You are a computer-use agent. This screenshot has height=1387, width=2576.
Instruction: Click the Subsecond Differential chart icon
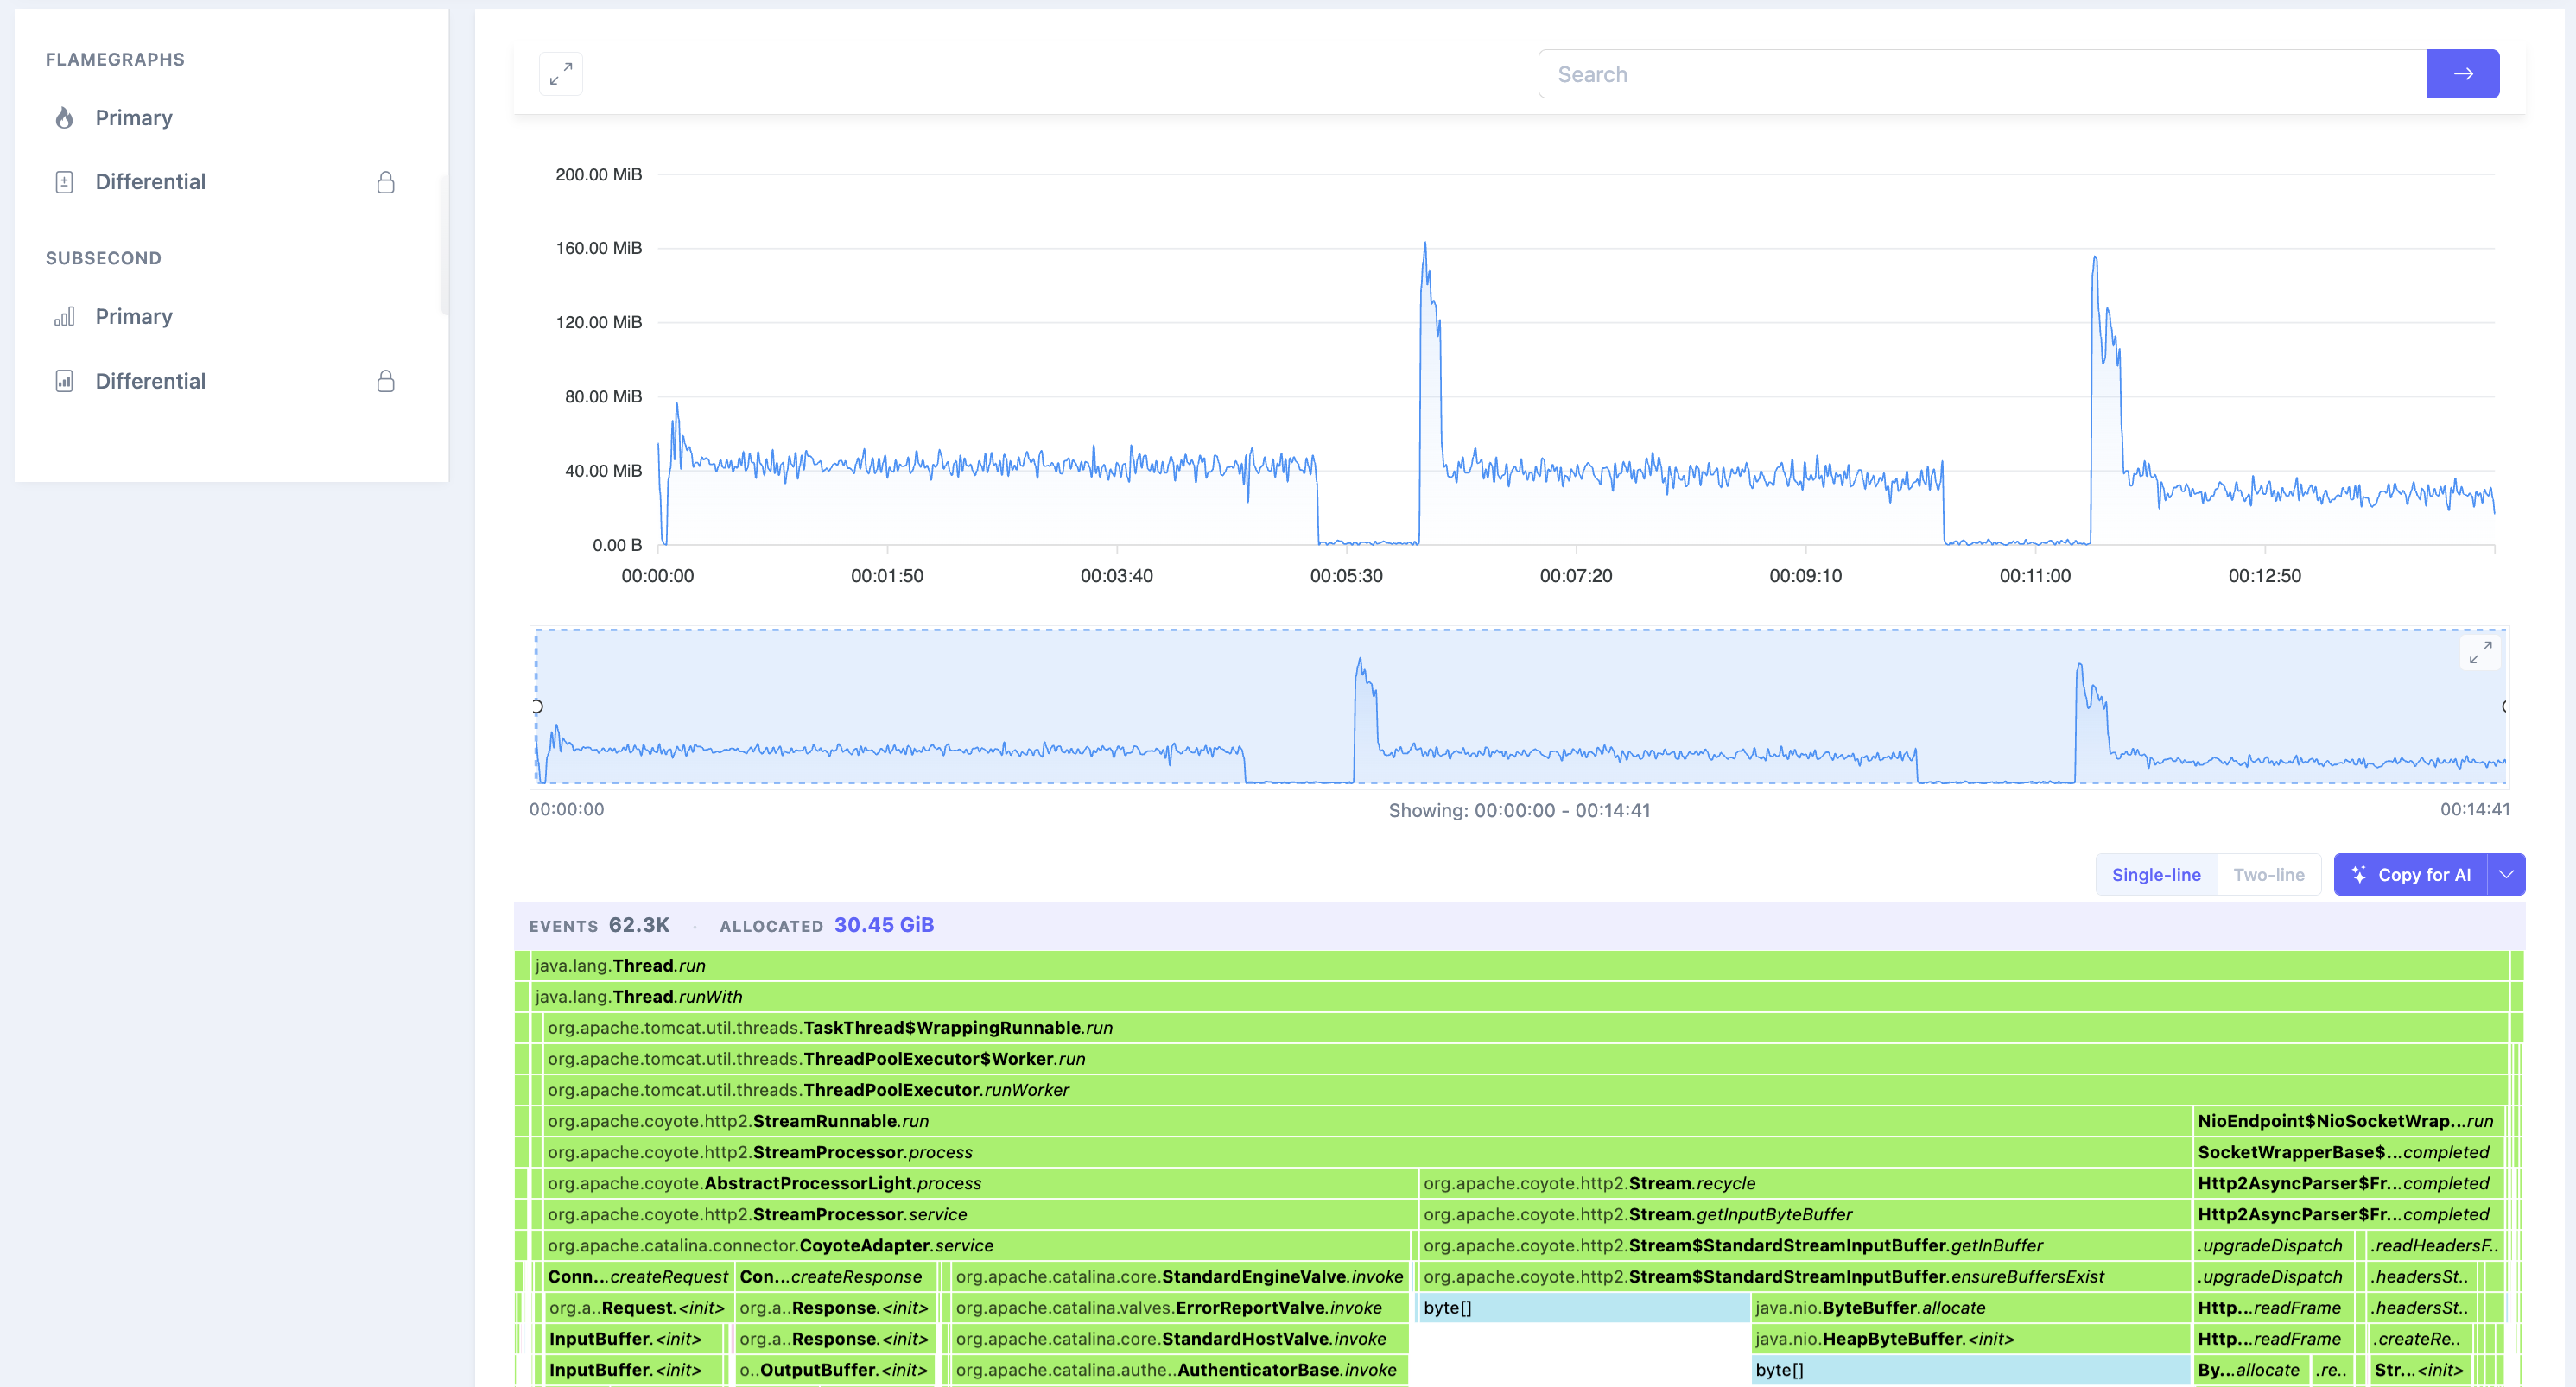pyautogui.click(x=64, y=381)
